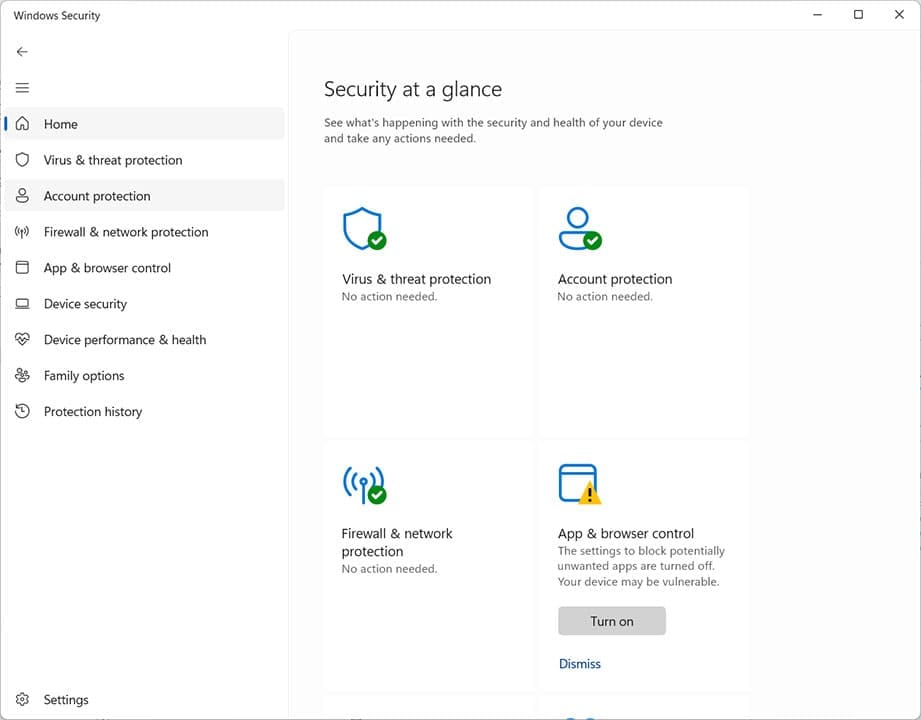Click the large person icon on Account protection card
Screen dimensions: 921x720
click(x=580, y=228)
